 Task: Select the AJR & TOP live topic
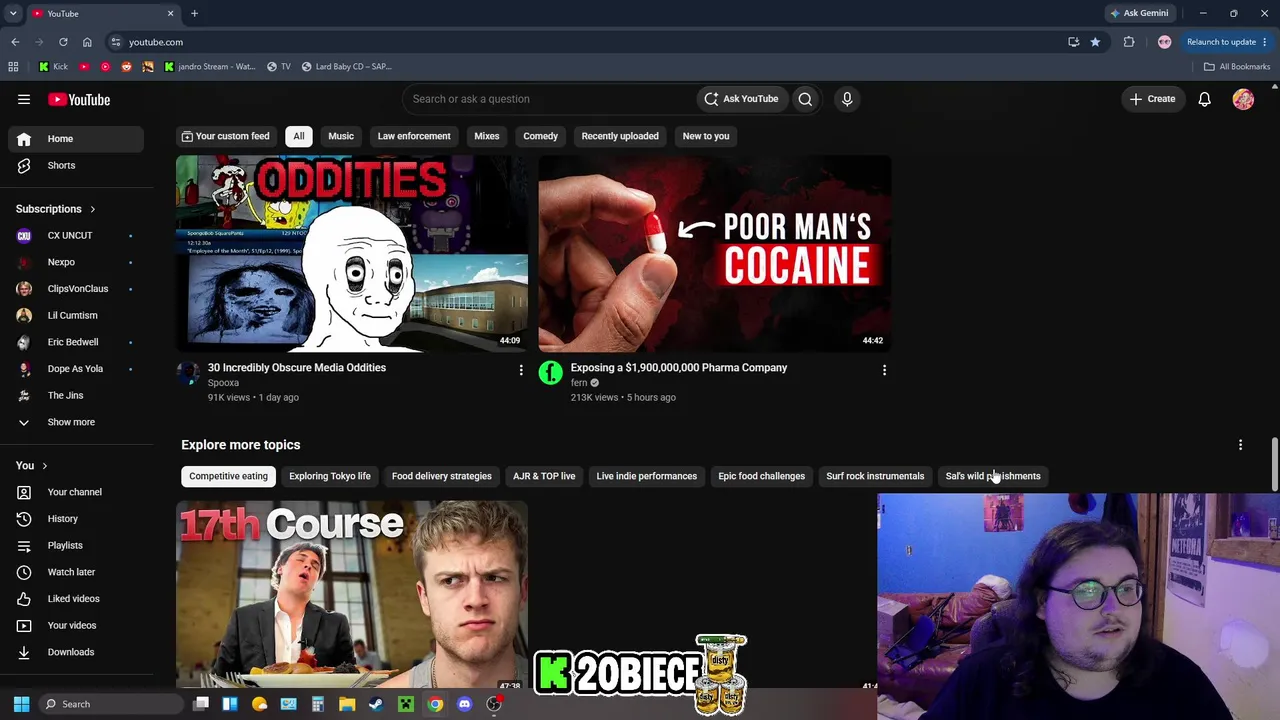pos(544,476)
